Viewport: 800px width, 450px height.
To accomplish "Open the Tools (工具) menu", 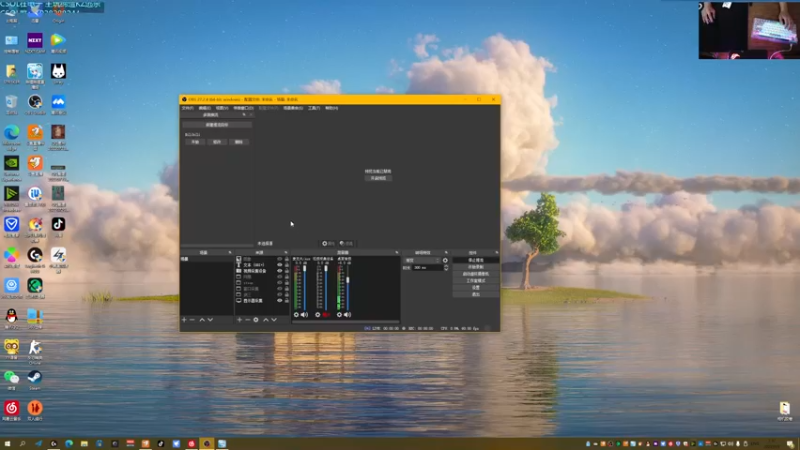I will 314,108.
